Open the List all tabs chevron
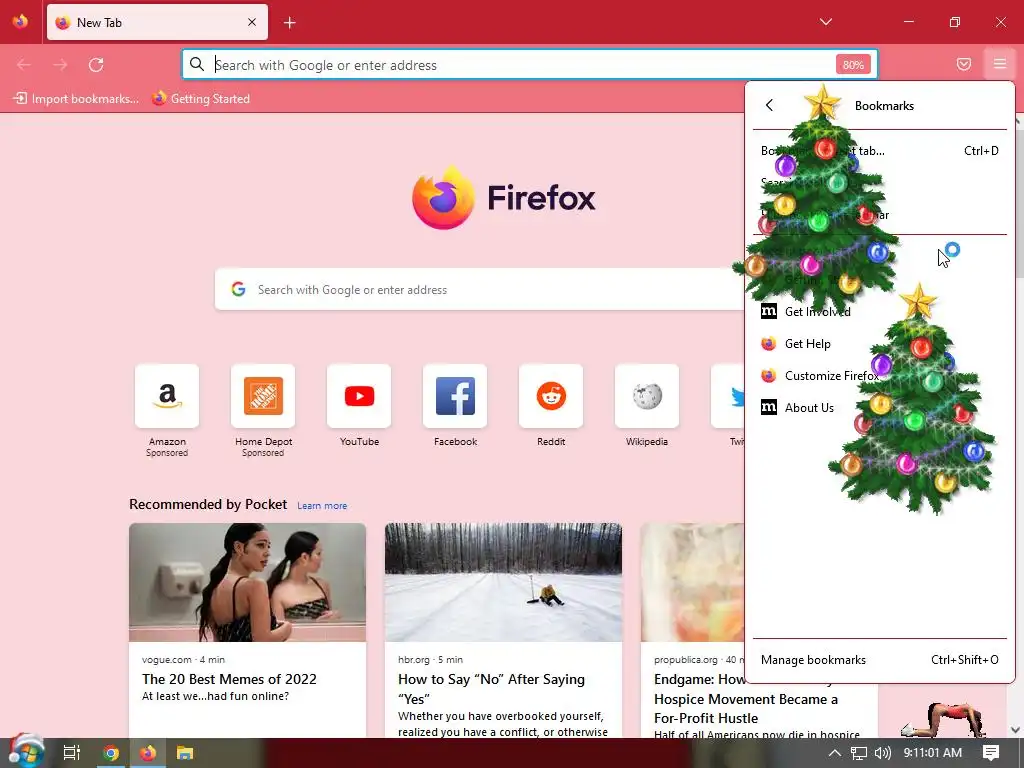1024x768 pixels. point(826,22)
